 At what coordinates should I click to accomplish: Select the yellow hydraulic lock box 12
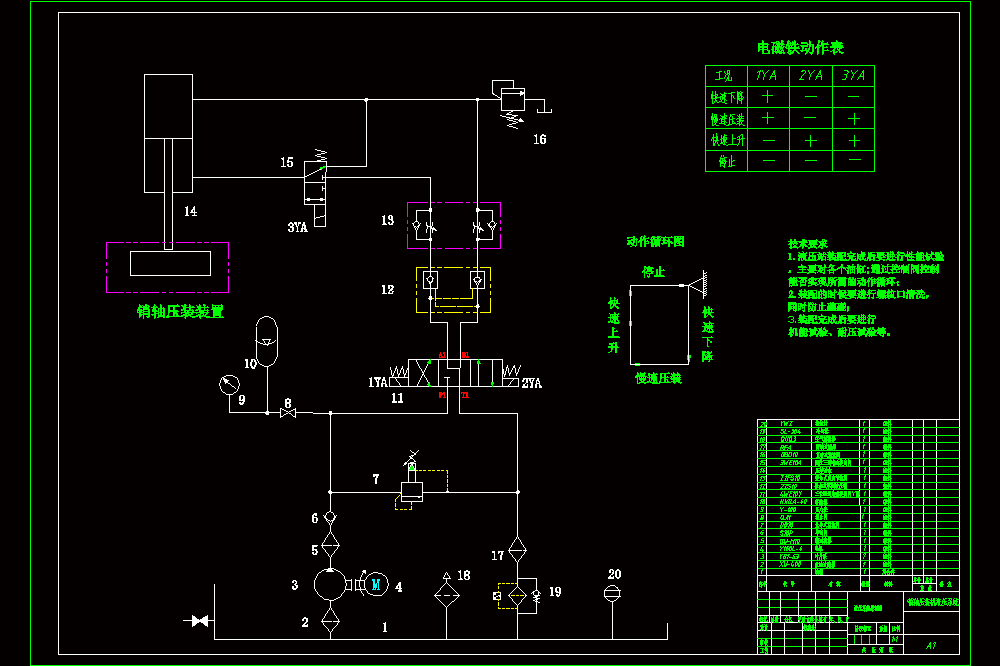[x=453, y=290]
